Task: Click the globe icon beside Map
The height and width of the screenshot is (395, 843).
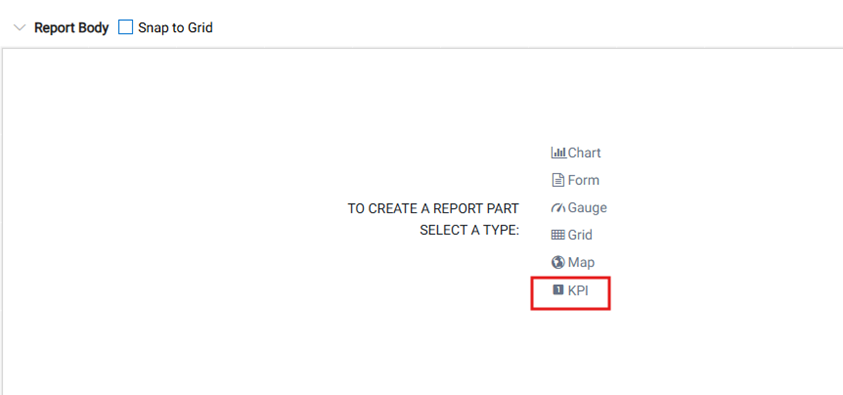Action: (x=558, y=262)
